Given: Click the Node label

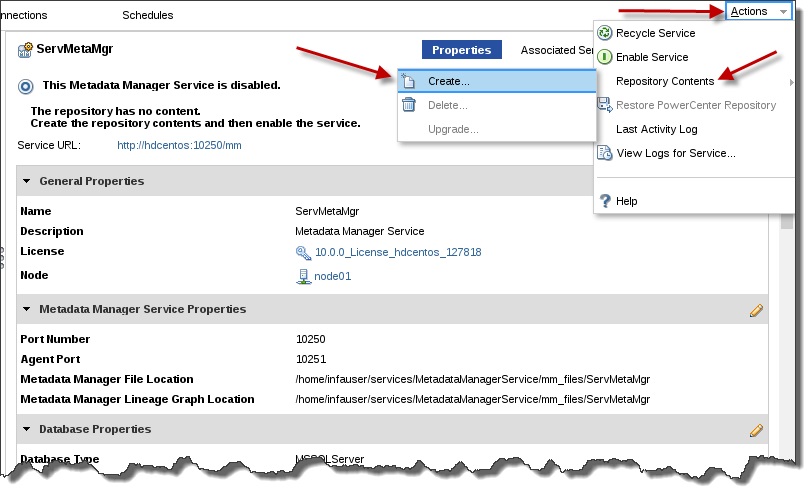Looking at the screenshot, I should click(34, 275).
